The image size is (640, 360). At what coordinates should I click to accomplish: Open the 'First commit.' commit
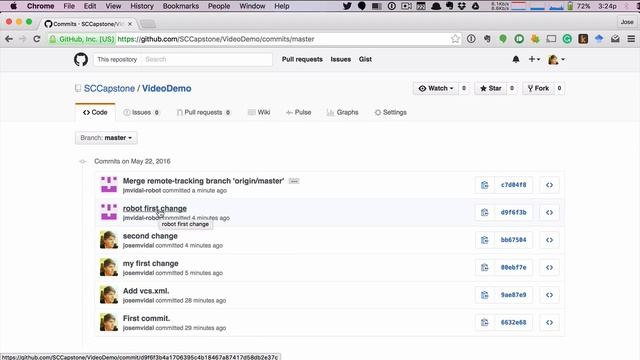[146, 318]
